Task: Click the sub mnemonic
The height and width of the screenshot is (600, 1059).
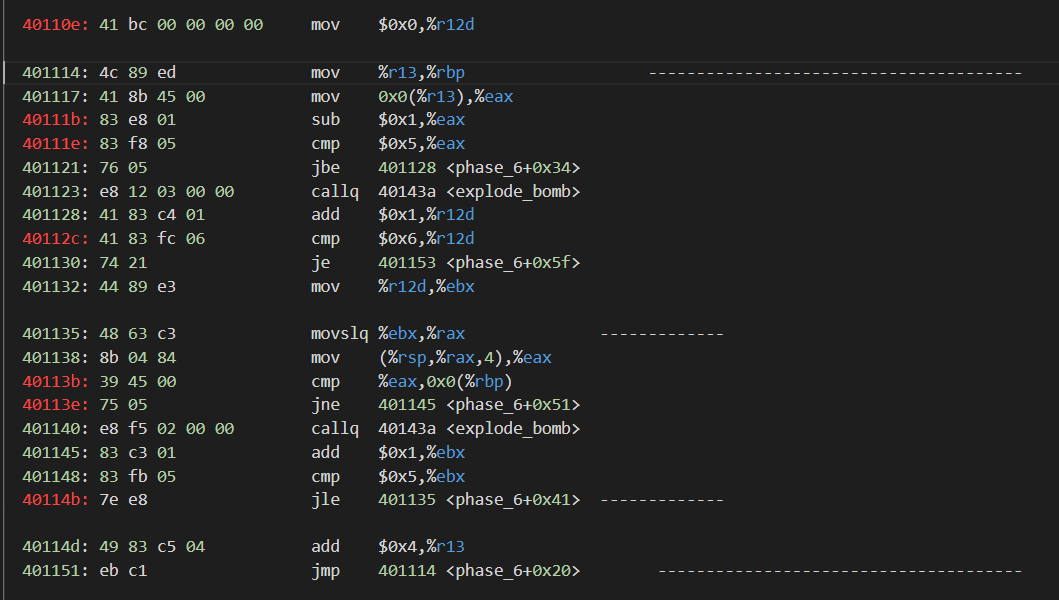Action: coord(326,120)
